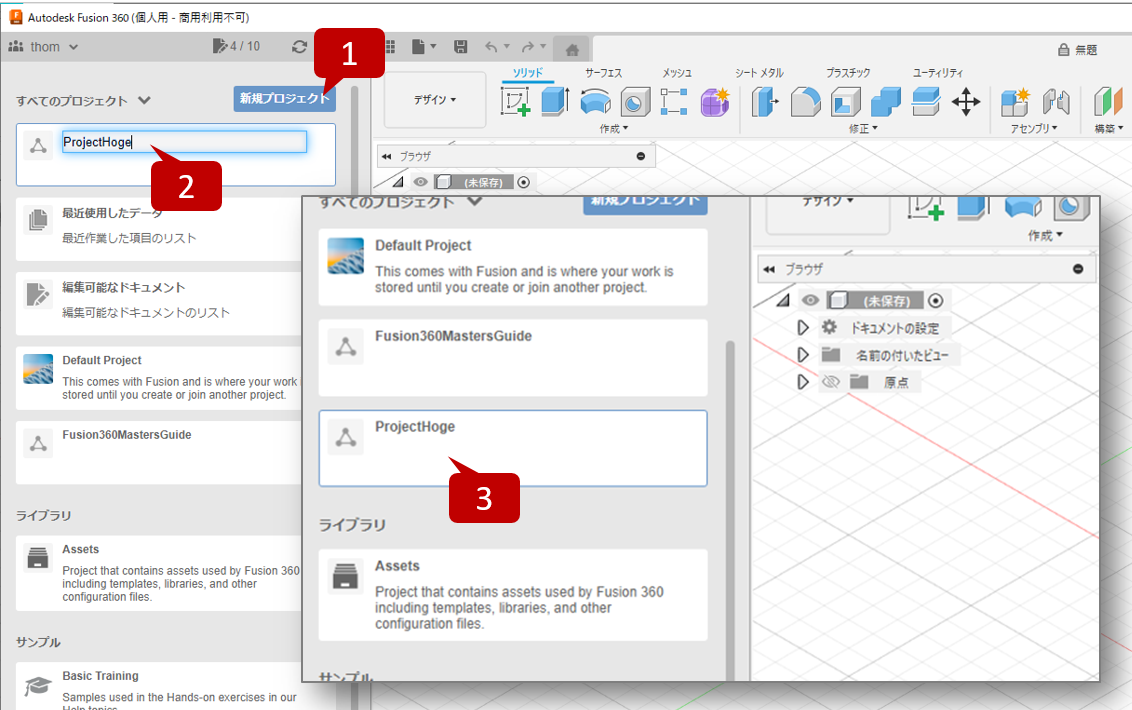
Task: Click the Save icon
Action: 460,47
